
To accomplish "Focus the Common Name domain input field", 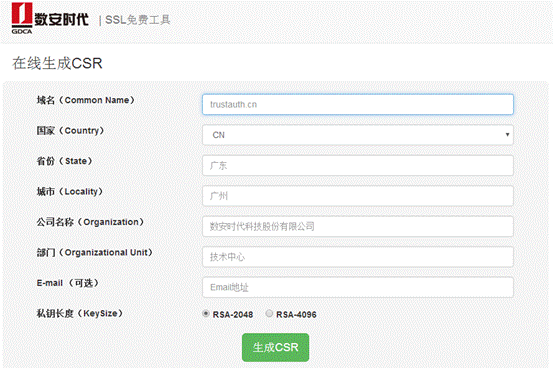I will 358,104.
